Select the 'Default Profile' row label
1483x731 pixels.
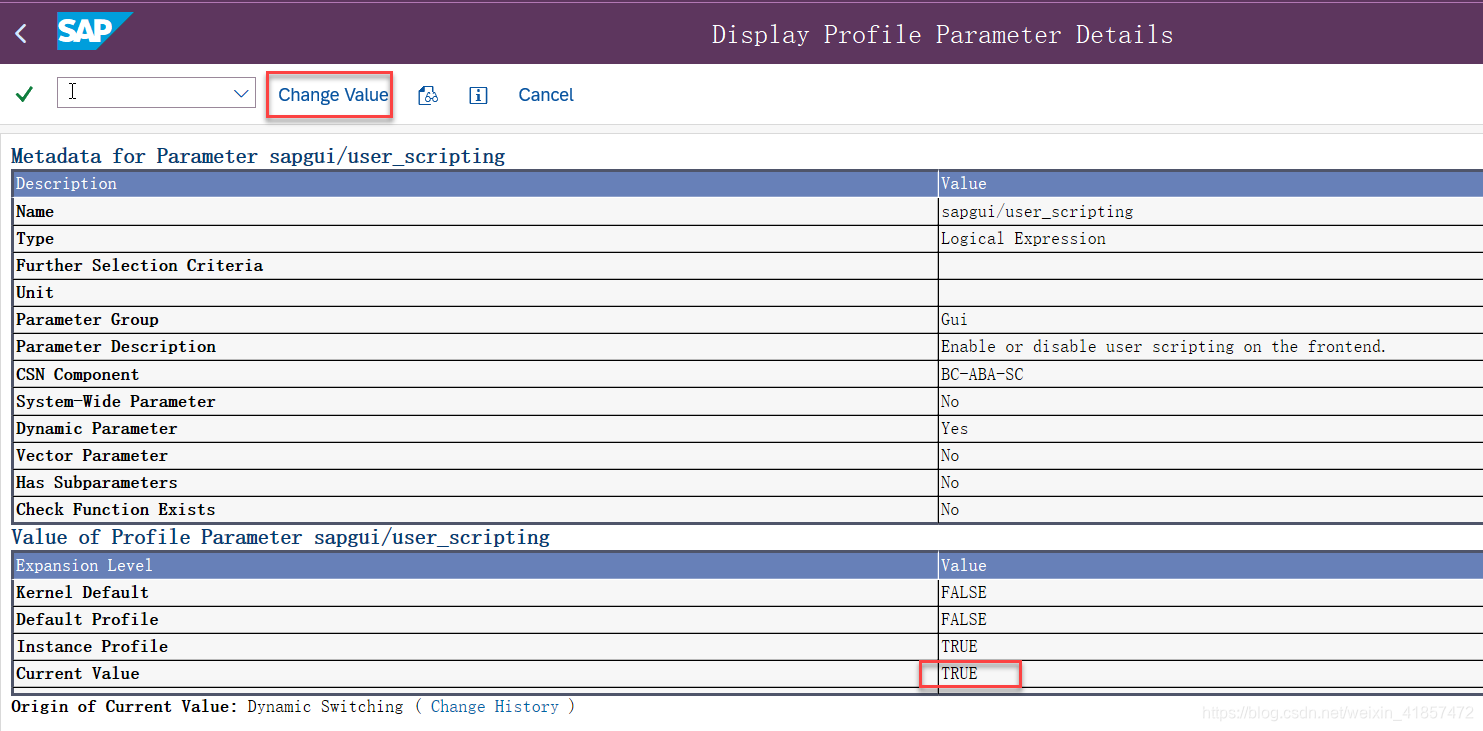87,619
